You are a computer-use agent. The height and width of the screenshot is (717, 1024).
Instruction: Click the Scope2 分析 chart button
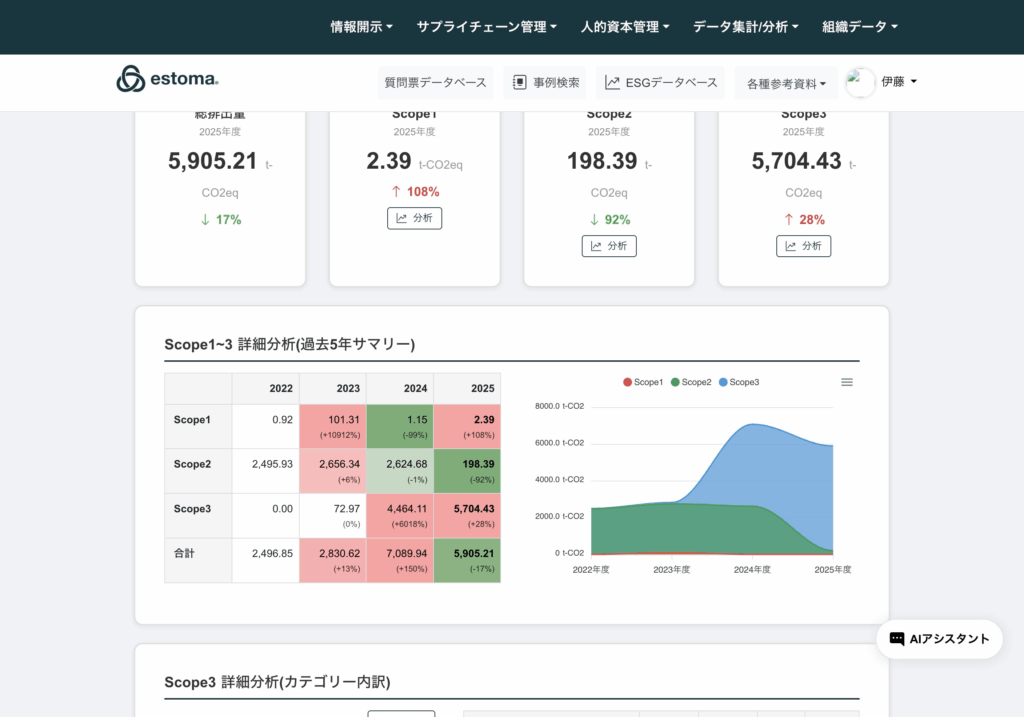[609, 246]
